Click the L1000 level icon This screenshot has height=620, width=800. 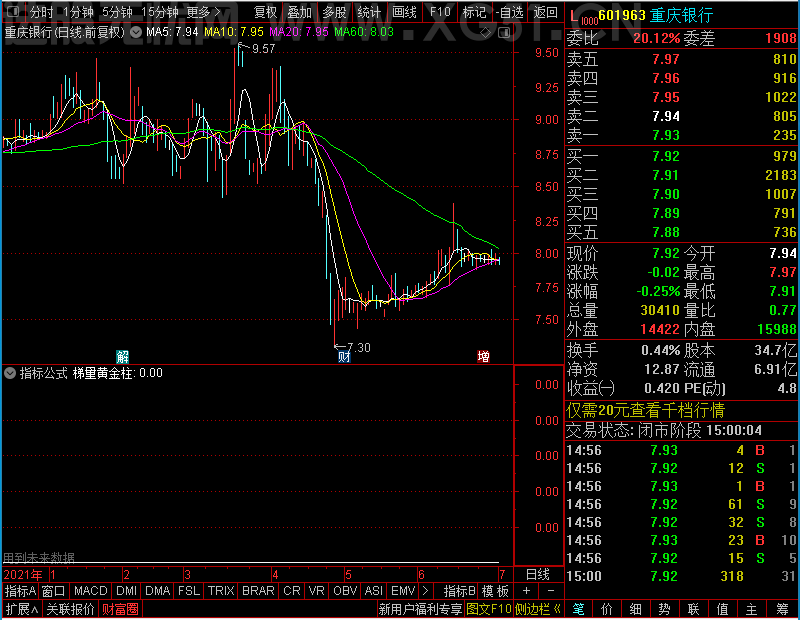point(582,17)
